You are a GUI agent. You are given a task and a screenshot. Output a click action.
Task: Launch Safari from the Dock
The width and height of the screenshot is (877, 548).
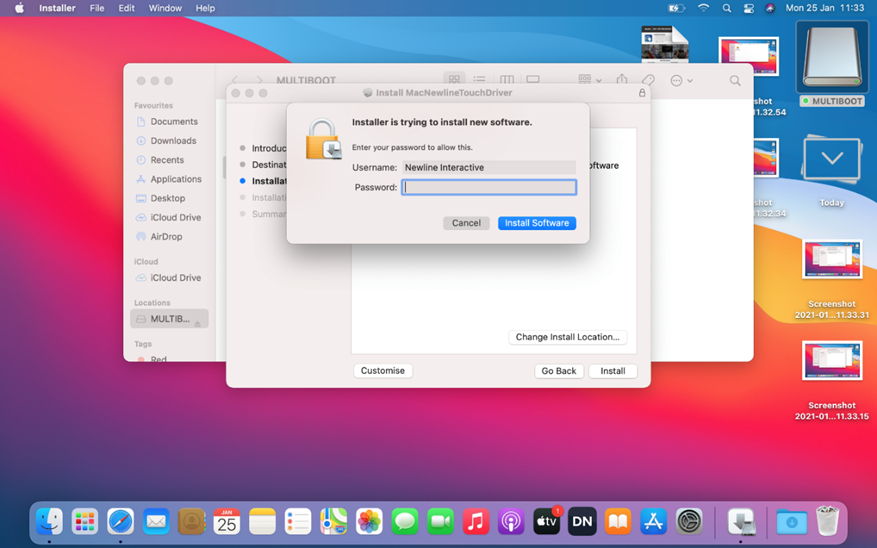[120, 521]
